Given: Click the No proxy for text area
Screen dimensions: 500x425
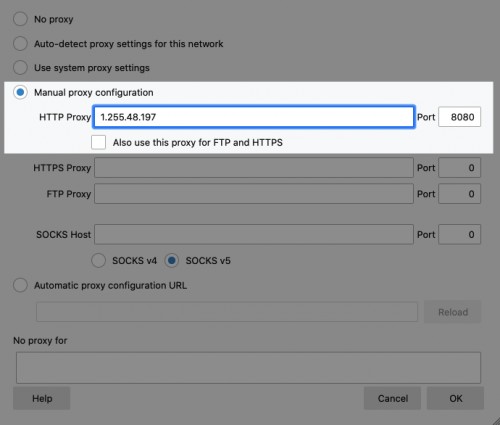Looking at the screenshot, I should pos(248,368).
